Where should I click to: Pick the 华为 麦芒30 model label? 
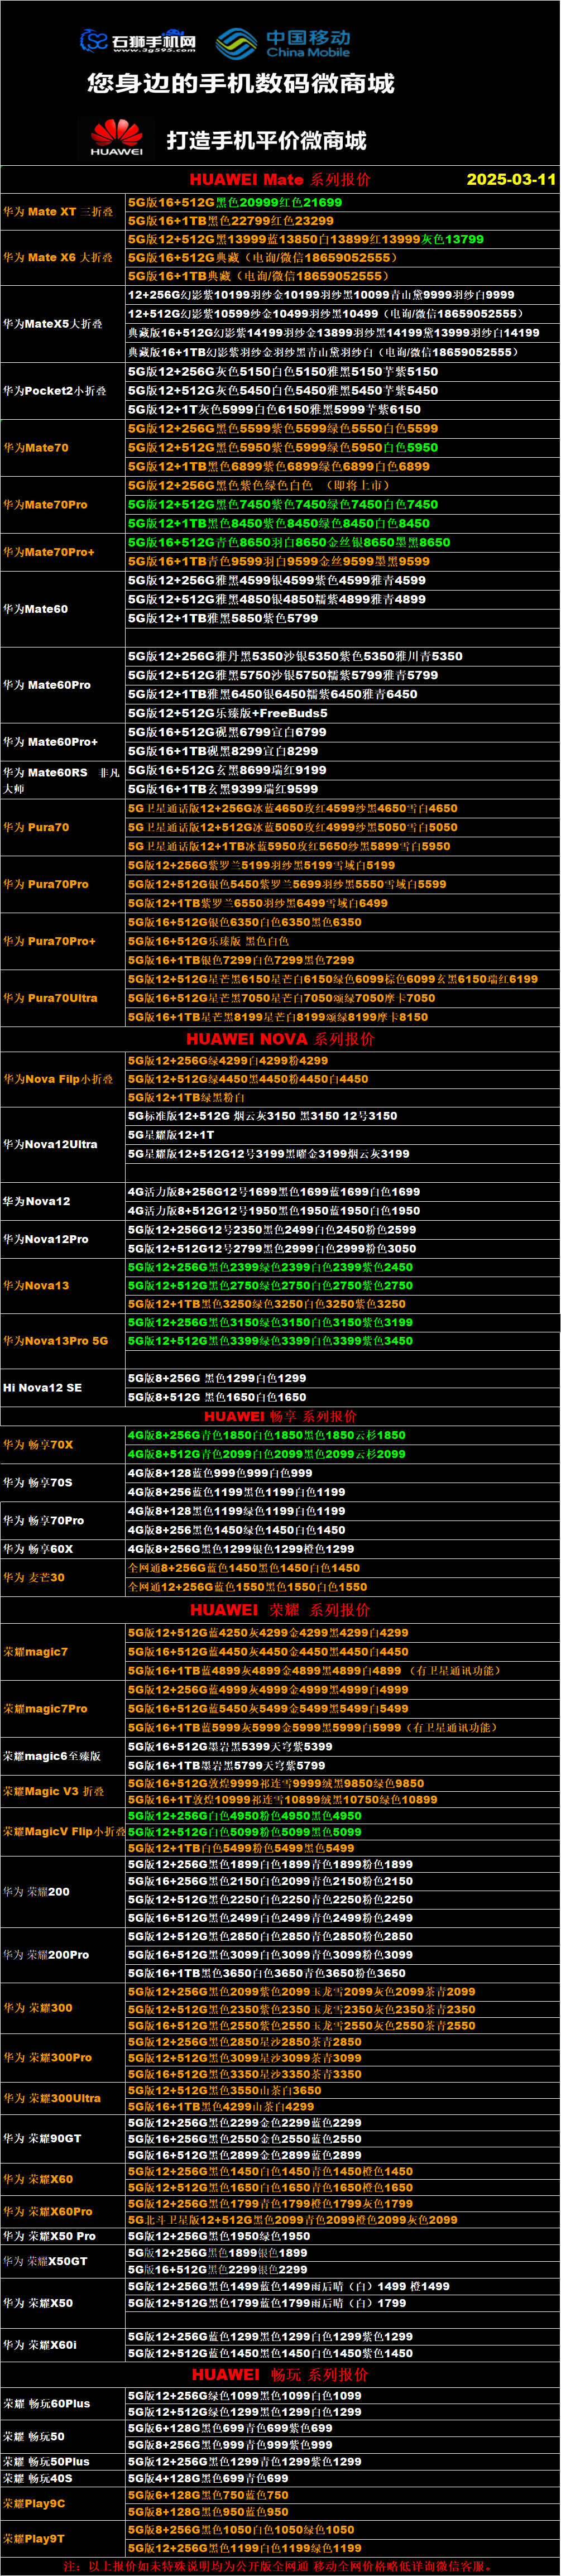click(34, 1578)
